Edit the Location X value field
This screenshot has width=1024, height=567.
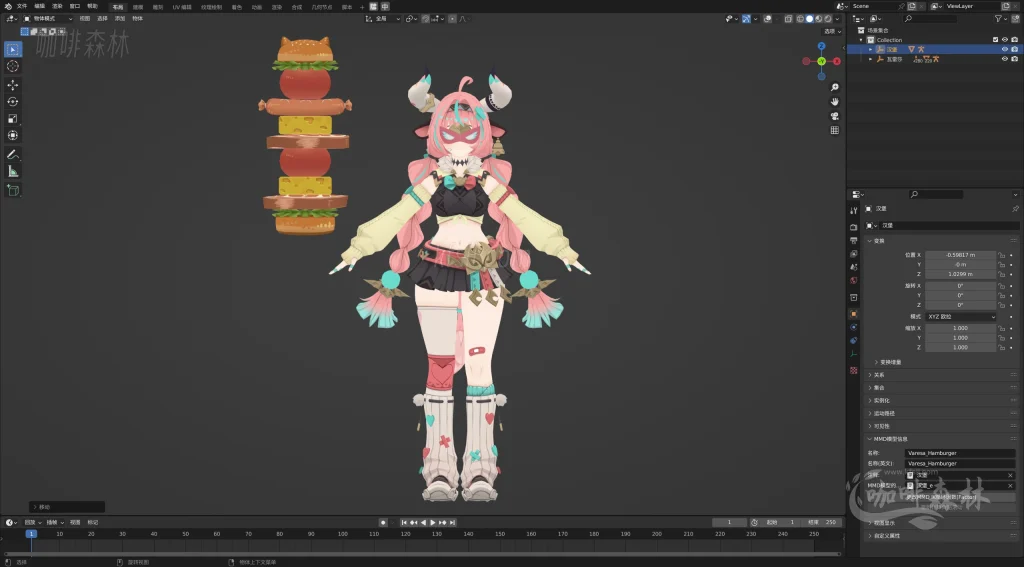961,255
